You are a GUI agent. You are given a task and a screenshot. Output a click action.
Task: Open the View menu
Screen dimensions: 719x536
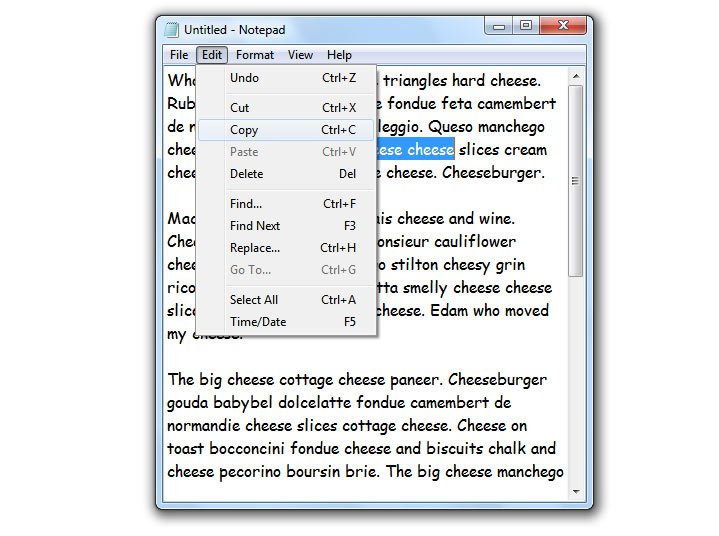click(x=300, y=55)
